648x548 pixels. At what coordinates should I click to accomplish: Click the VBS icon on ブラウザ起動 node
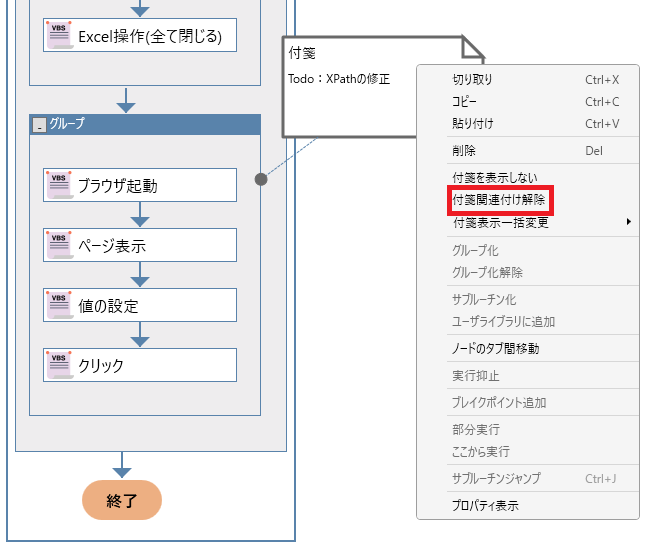(58, 184)
